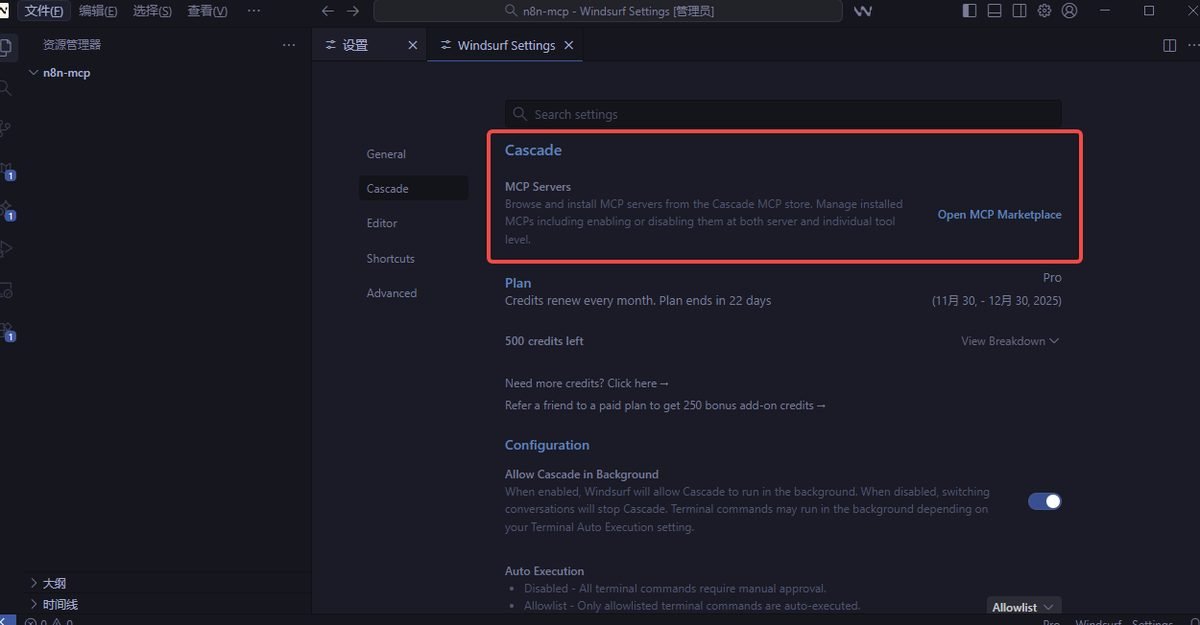Viewport: 1200px width, 625px height.
Task: Expand the 时间线 timeline section
Action: tap(35, 604)
